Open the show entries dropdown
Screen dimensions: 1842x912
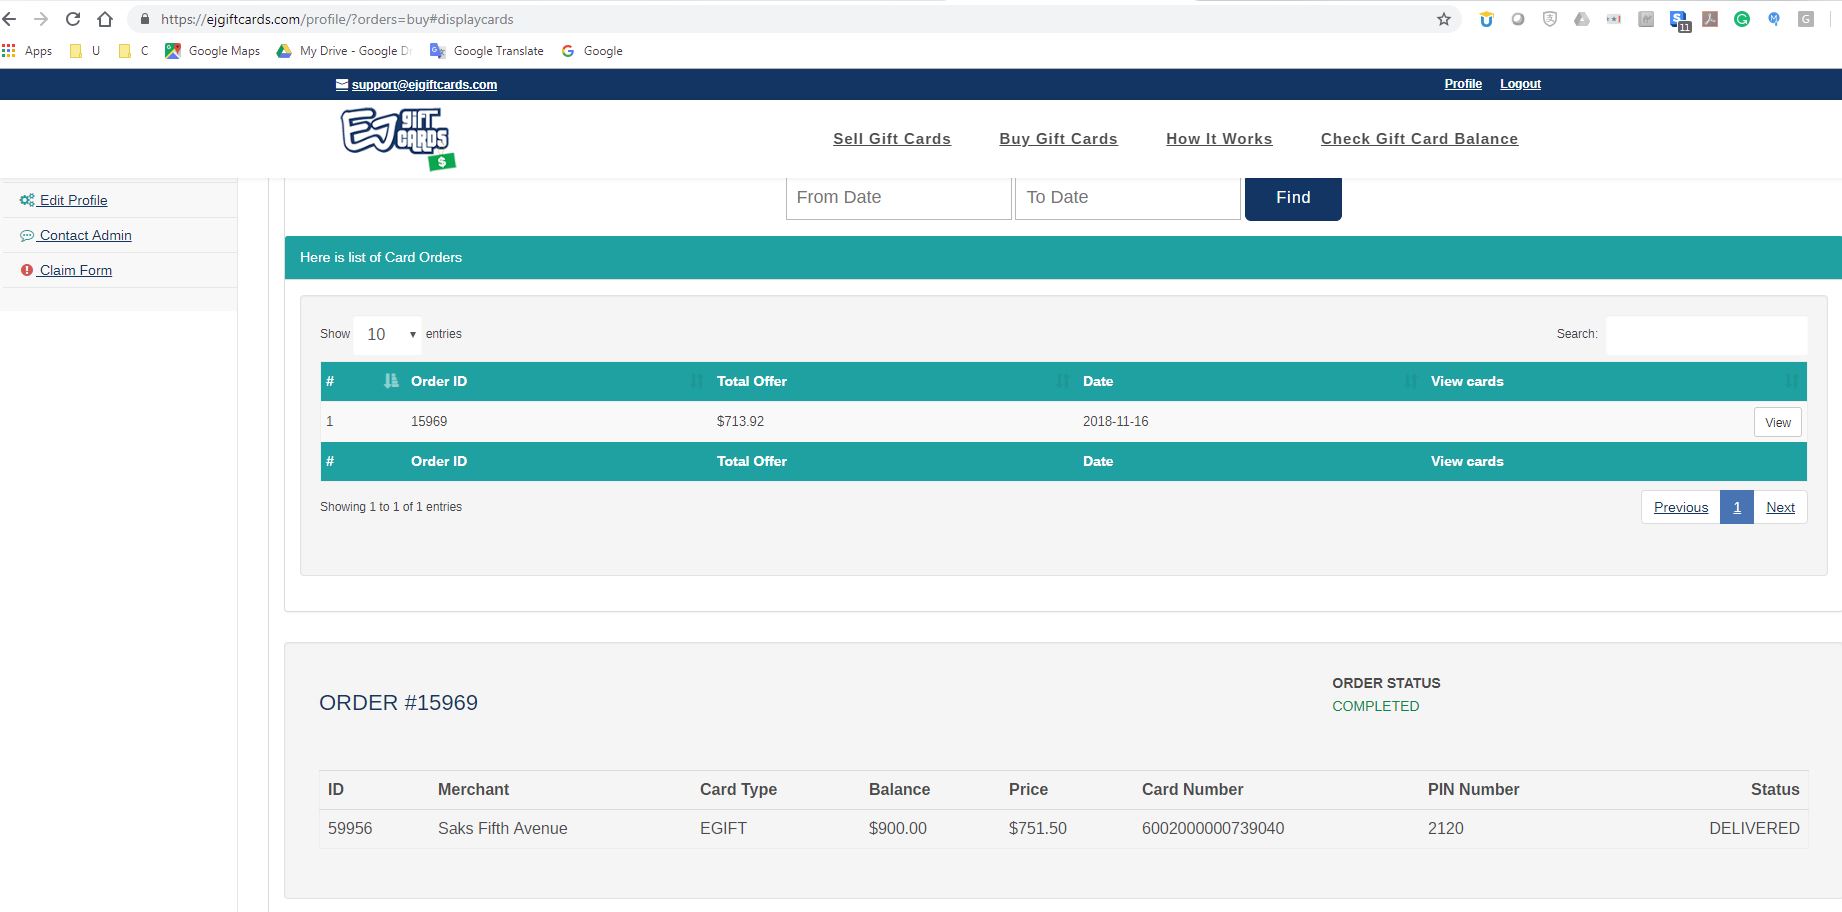point(388,334)
